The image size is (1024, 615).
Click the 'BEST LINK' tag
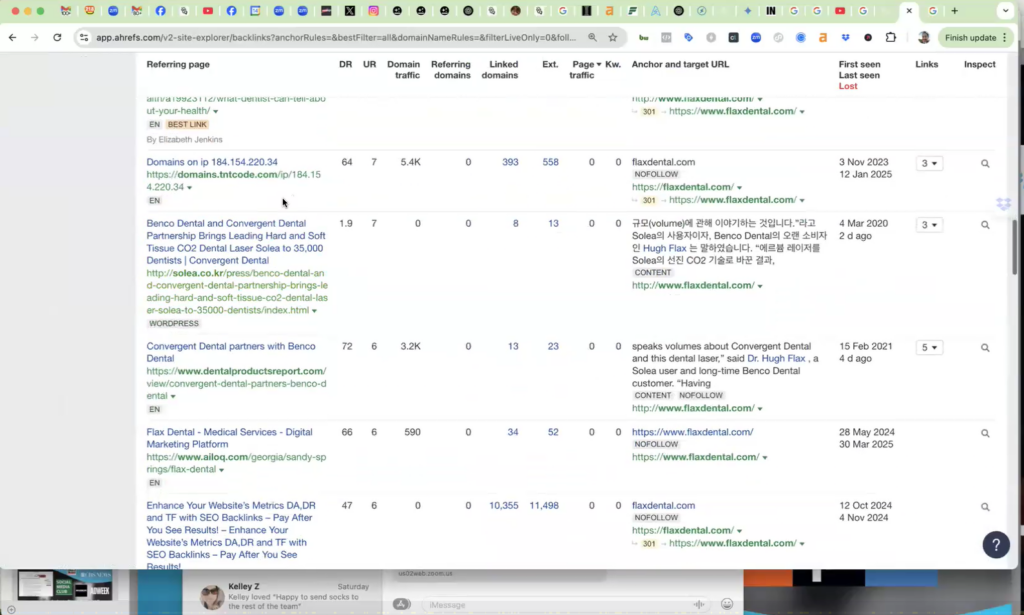(187, 124)
